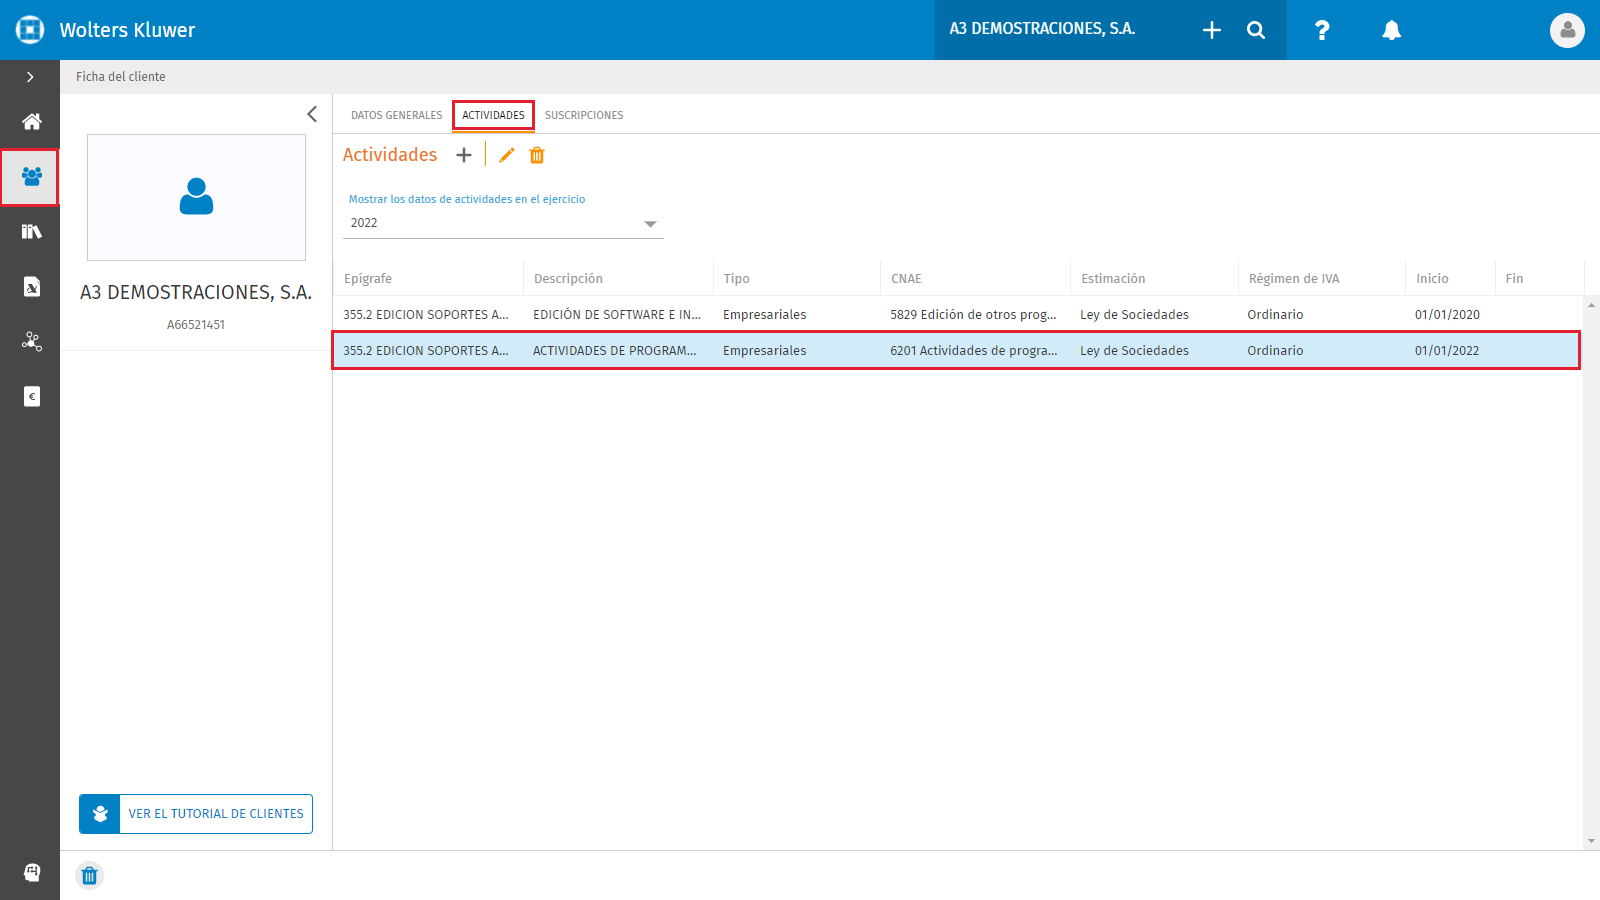Click the Ficha del cliente breadcrumb
1600x900 pixels.
coord(121,77)
